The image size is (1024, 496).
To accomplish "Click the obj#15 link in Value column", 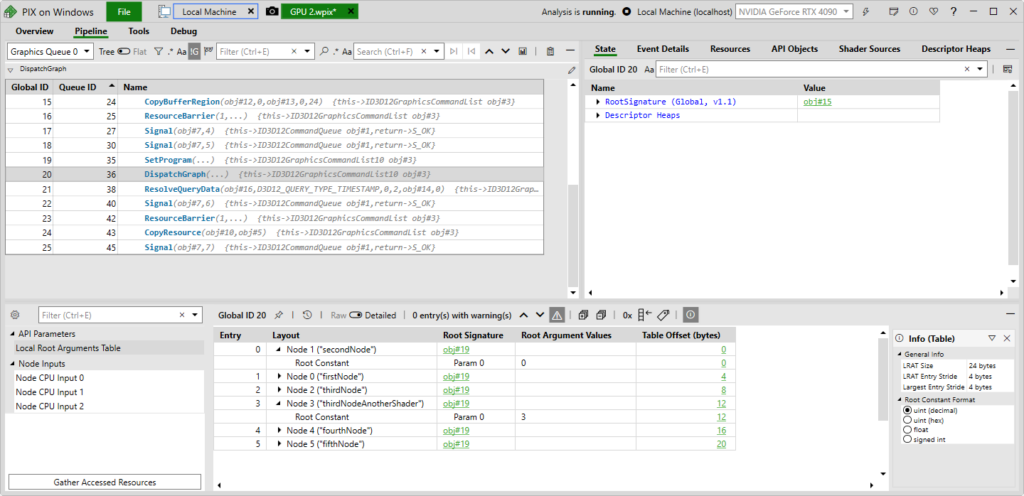I will point(817,102).
